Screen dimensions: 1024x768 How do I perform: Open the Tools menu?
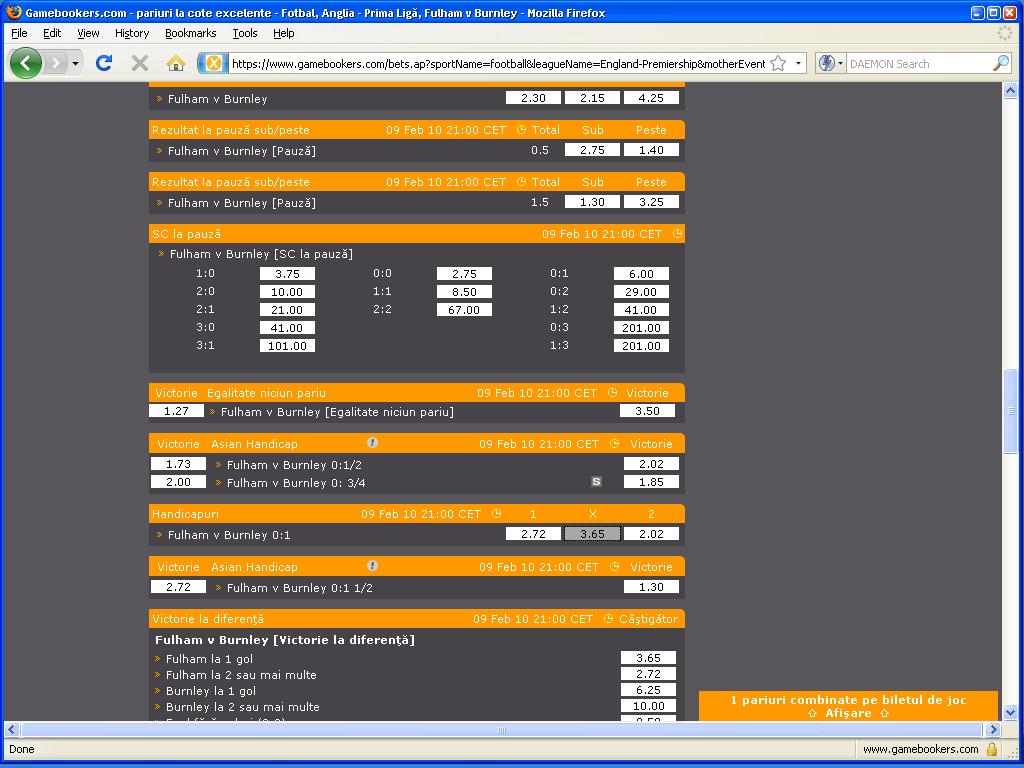click(245, 33)
